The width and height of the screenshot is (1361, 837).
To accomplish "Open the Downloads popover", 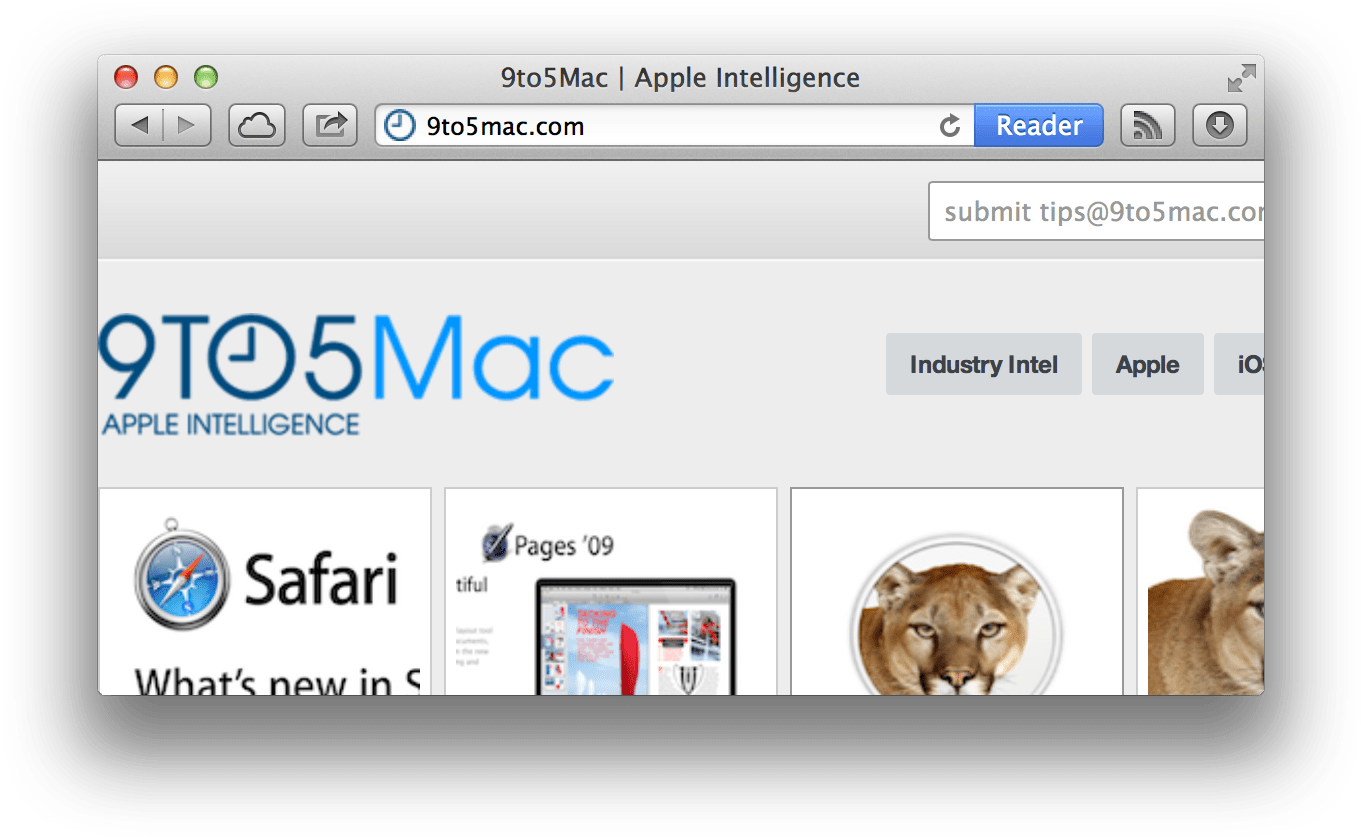I will (1219, 125).
